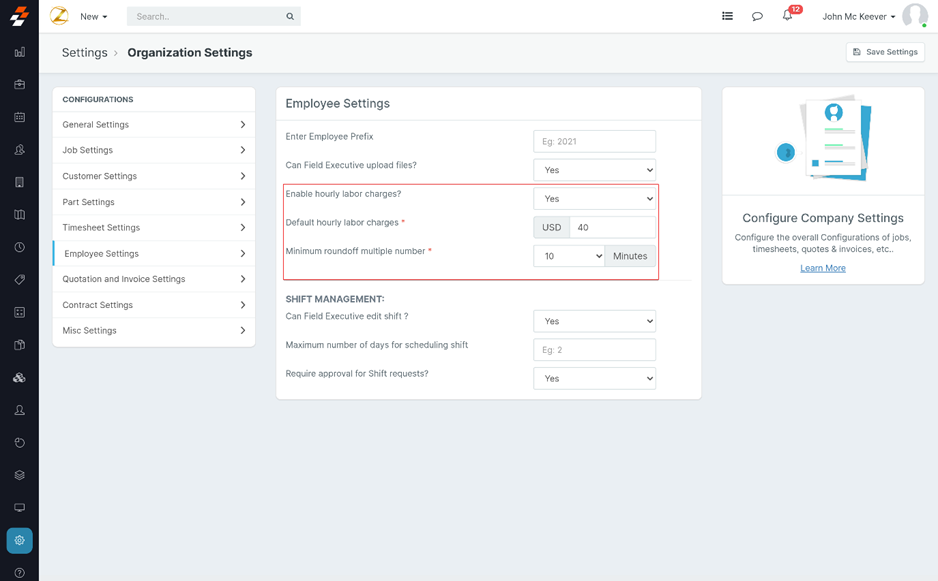Select Job Settings in configurations
This screenshot has width=938, height=581.
[153, 150]
